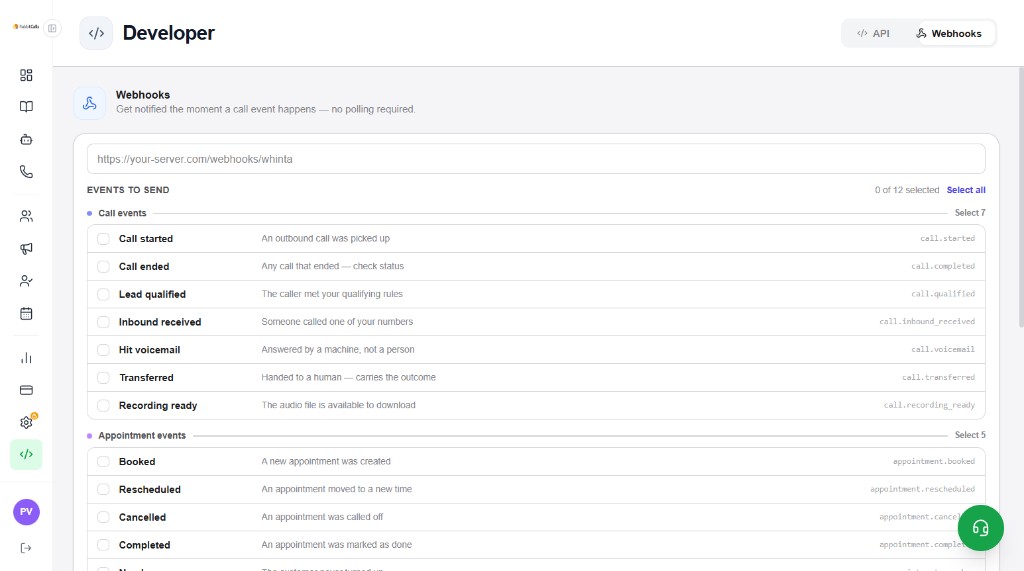Click 'The caller met your qualifying rules' text
Viewport: 1024px width, 571px height.
[332, 294]
